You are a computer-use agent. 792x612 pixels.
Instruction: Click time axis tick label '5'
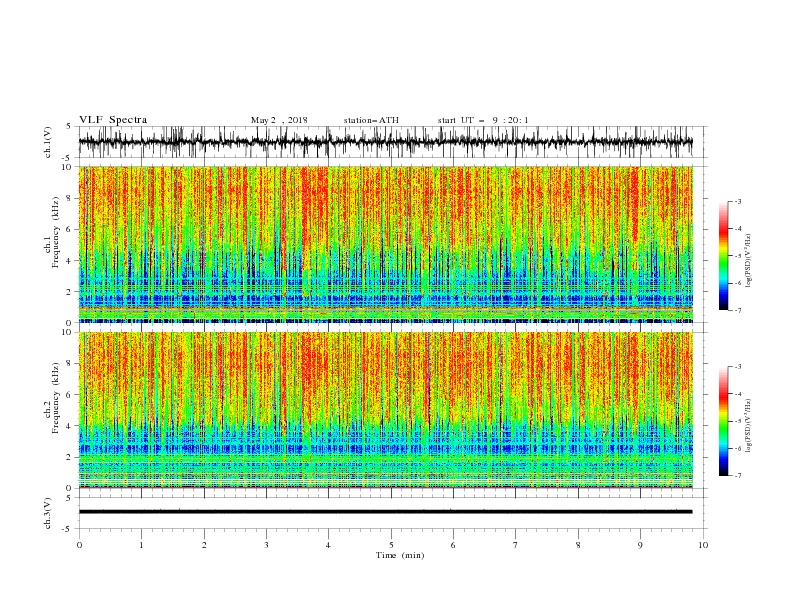[391, 545]
